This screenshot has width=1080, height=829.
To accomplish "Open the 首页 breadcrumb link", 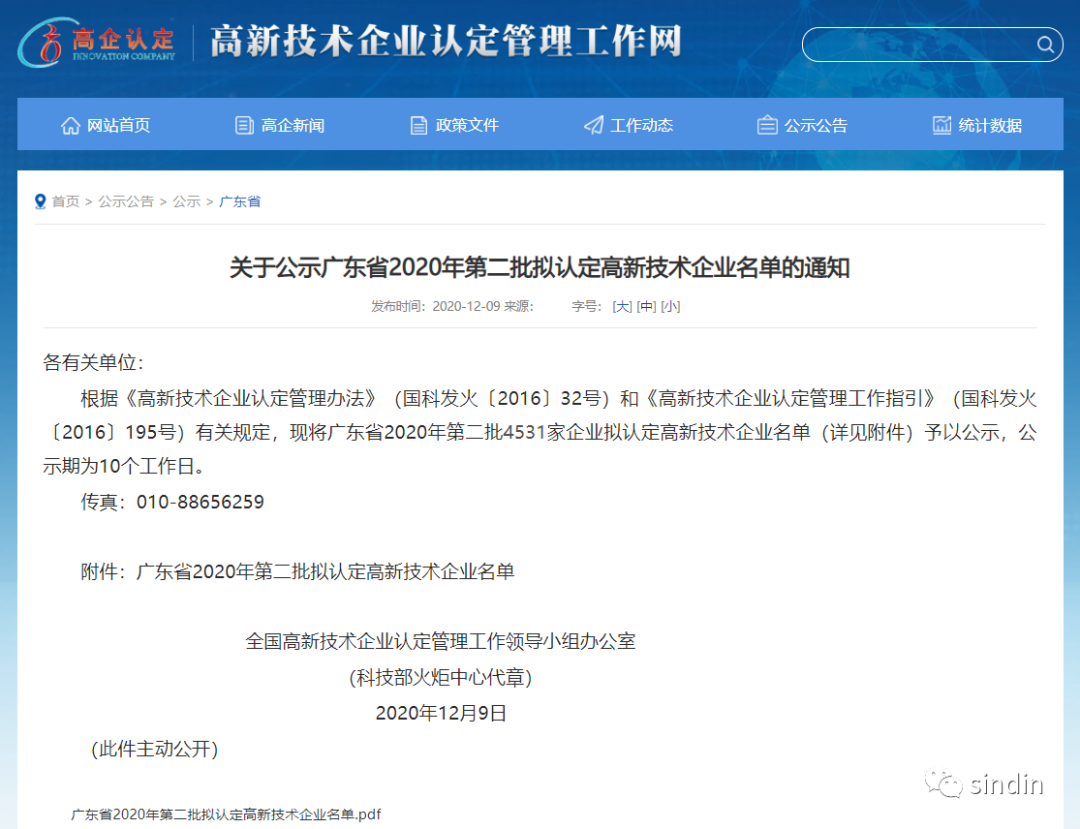I will coord(65,201).
